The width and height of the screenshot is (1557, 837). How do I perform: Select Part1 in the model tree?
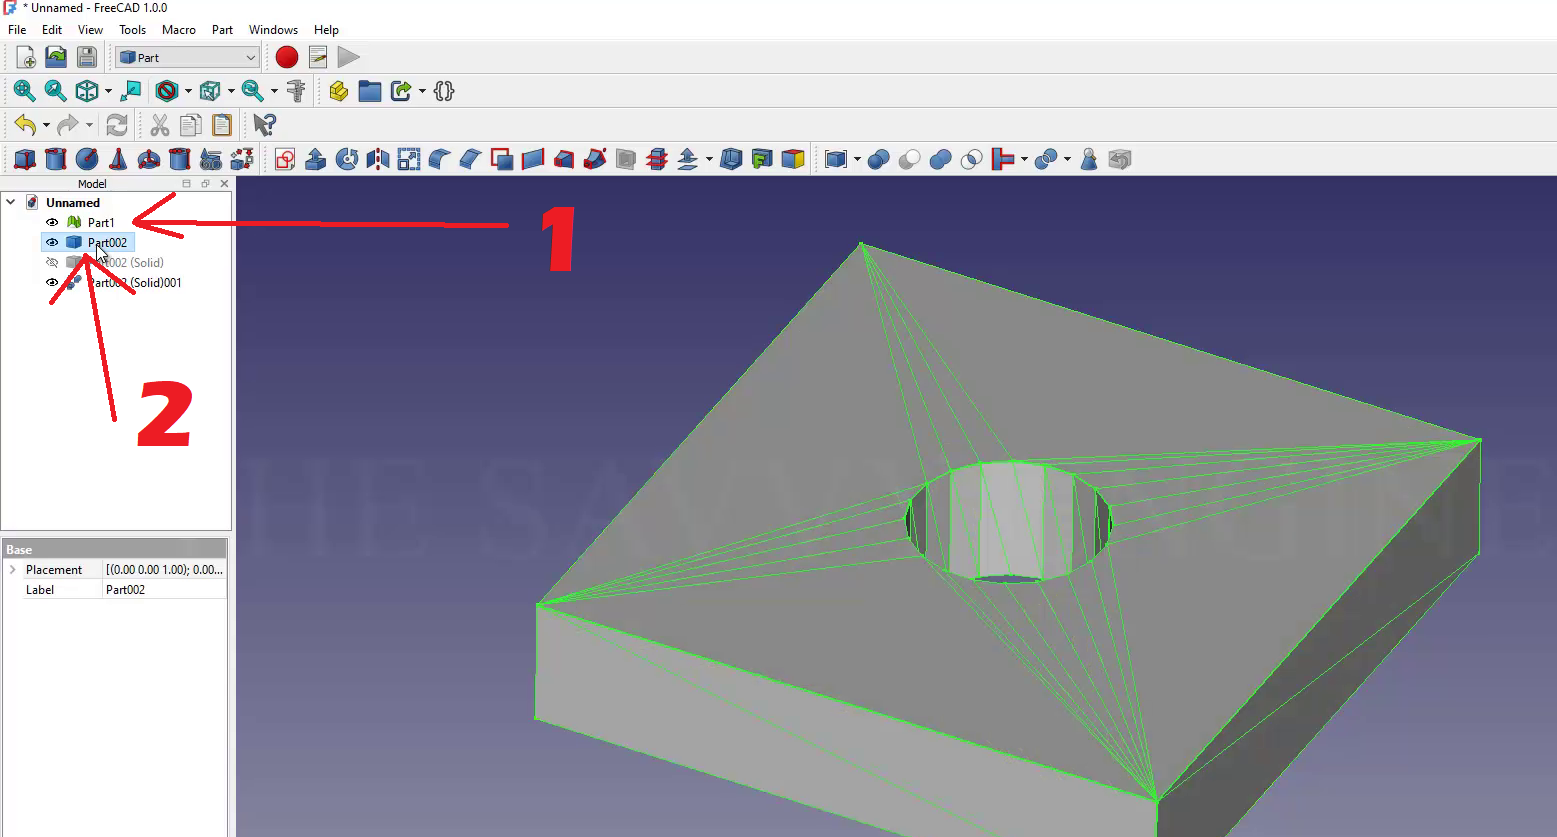pos(101,222)
